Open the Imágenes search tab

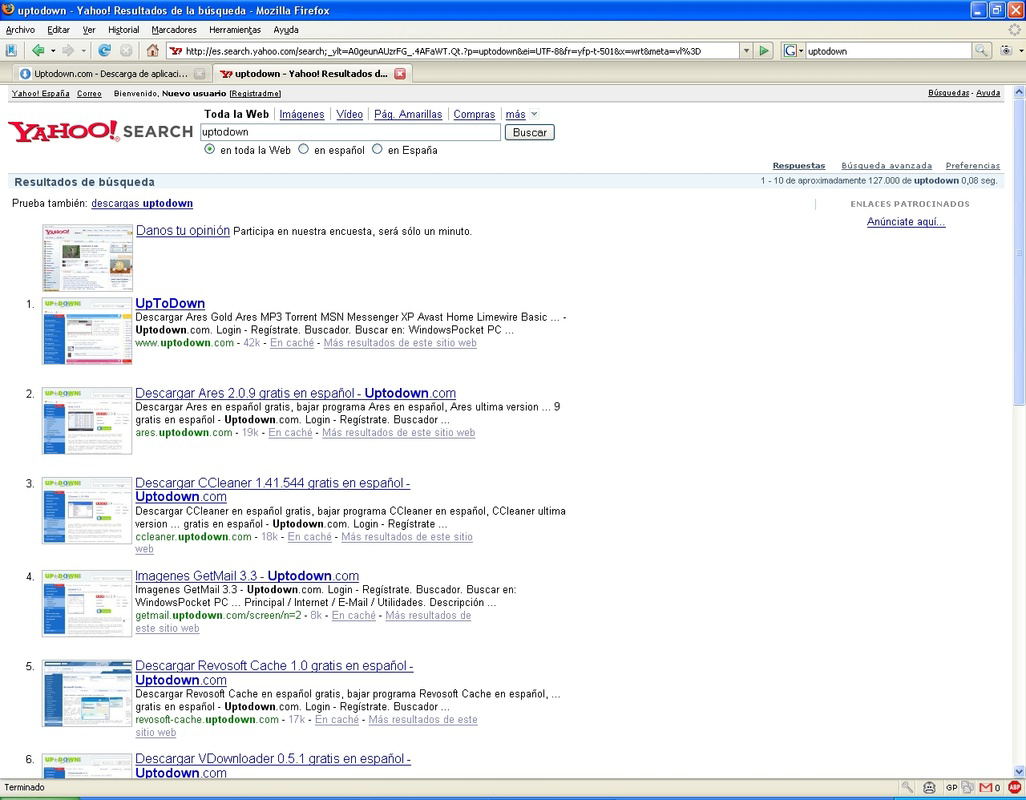(x=302, y=114)
